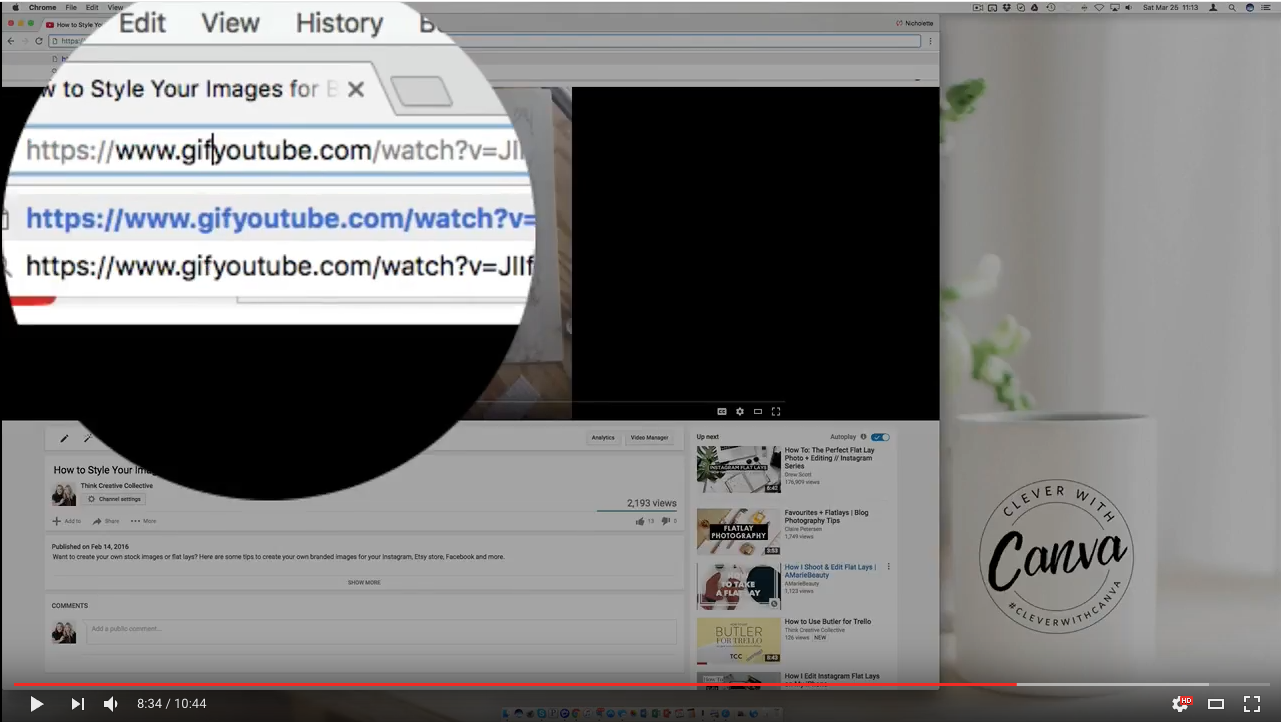1281x722 pixels.
Task: Go full screen in the outer player
Action: coord(1252,704)
